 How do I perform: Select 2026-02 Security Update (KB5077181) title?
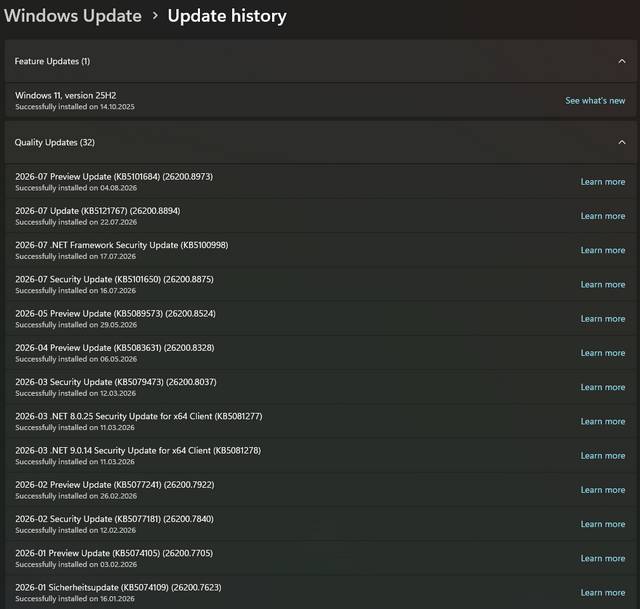pyautogui.click(x=114, y=520)
